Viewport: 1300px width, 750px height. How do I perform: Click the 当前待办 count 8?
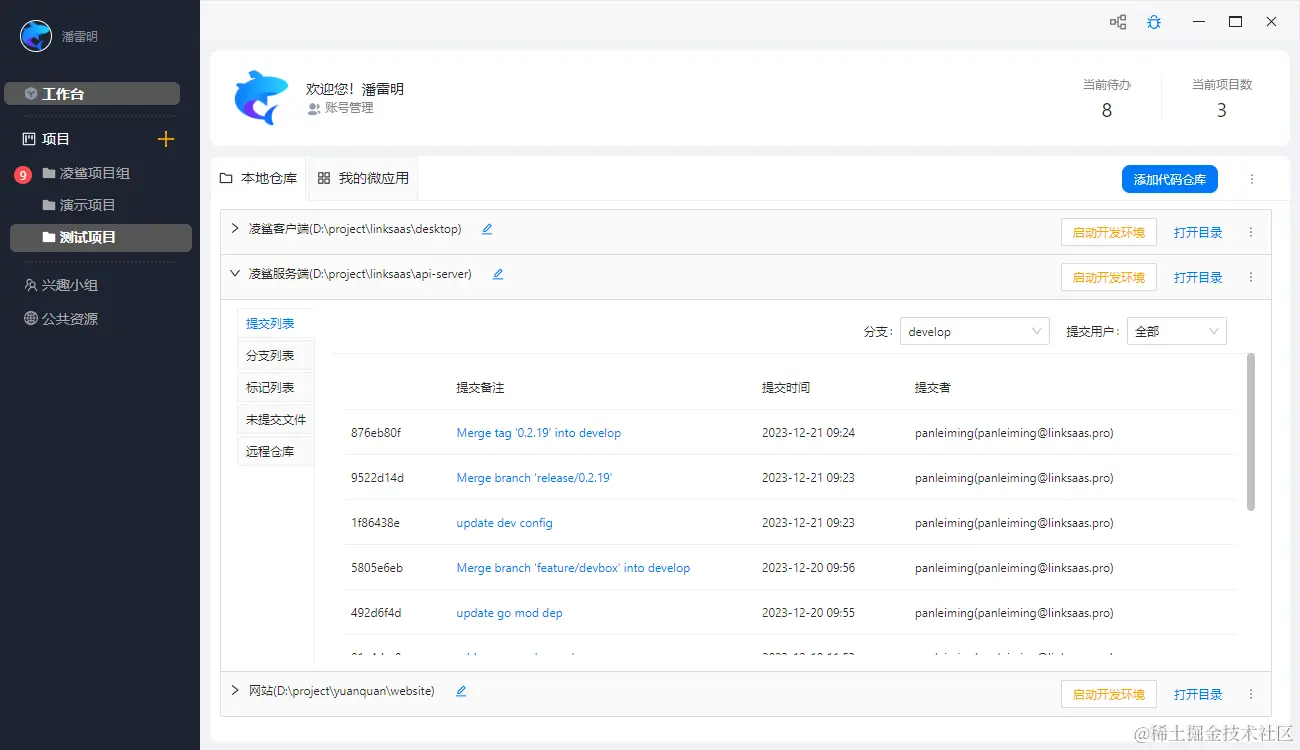tap(1106, 111)
